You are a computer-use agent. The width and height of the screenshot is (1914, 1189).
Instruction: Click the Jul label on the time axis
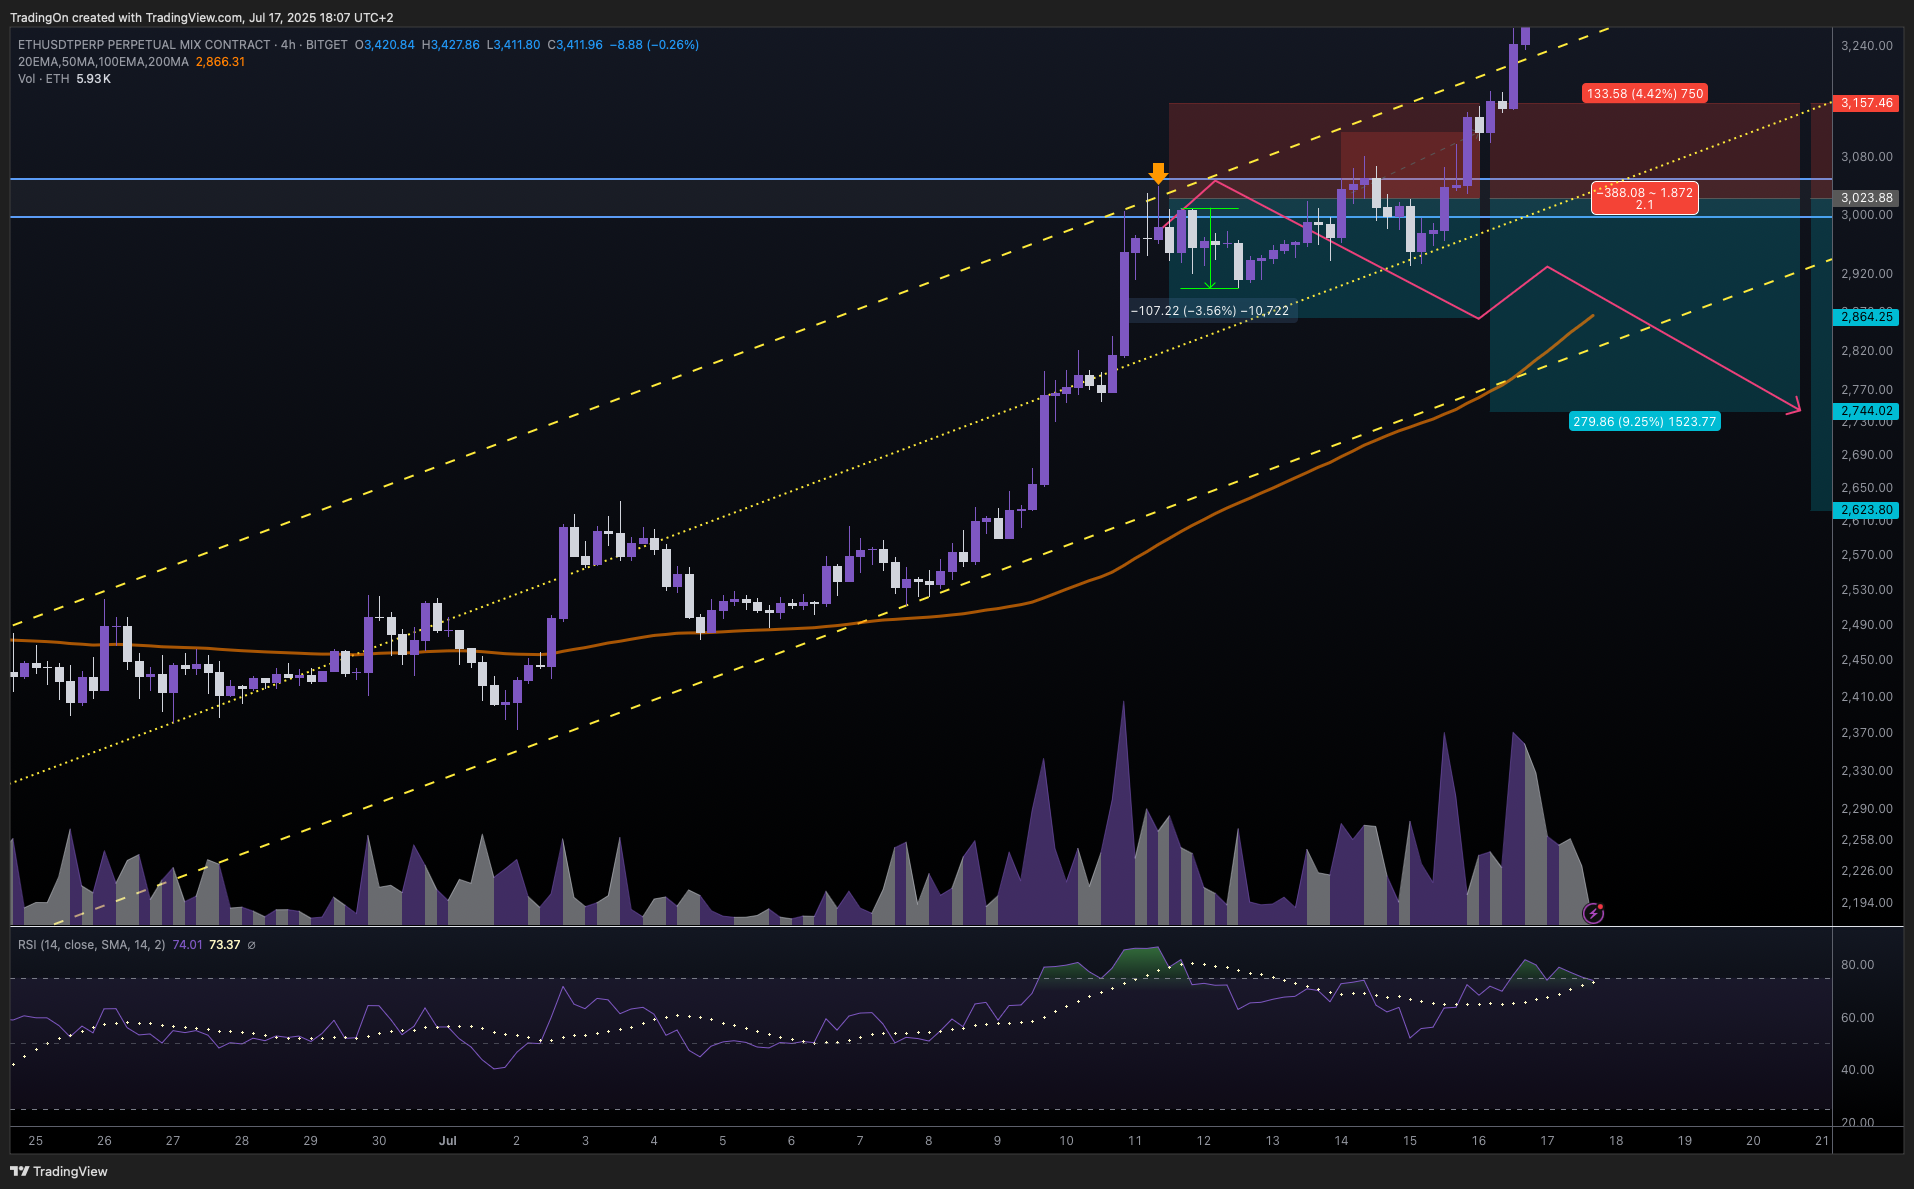coord(448,1141)
